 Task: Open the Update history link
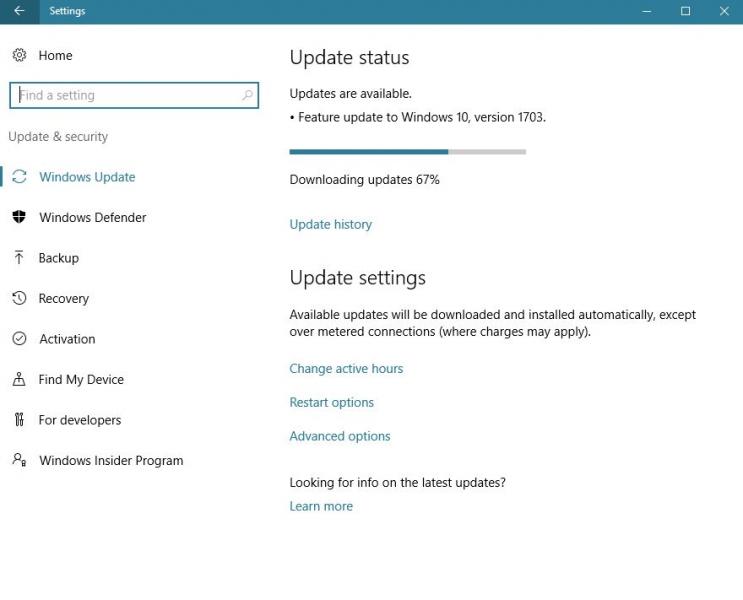point(330,224)
